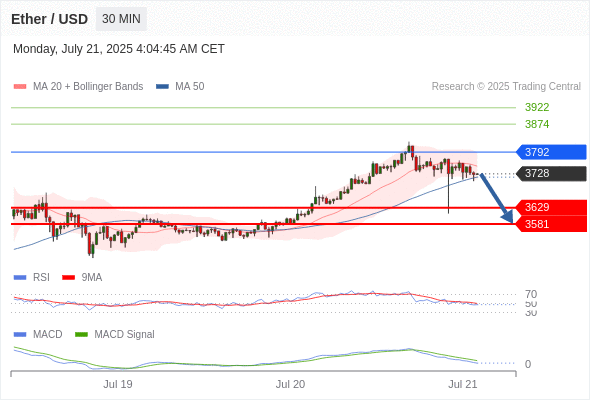The width and height of the screenshot is (590, 400).
Task: Click the 3922 resistance level label
Action: 537,107
